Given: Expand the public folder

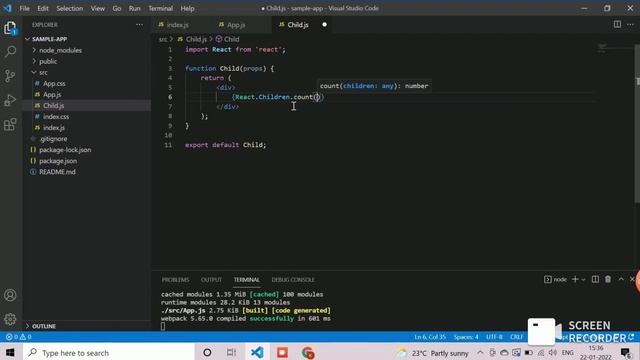Looking at the screenshot, I should (48, 61).
